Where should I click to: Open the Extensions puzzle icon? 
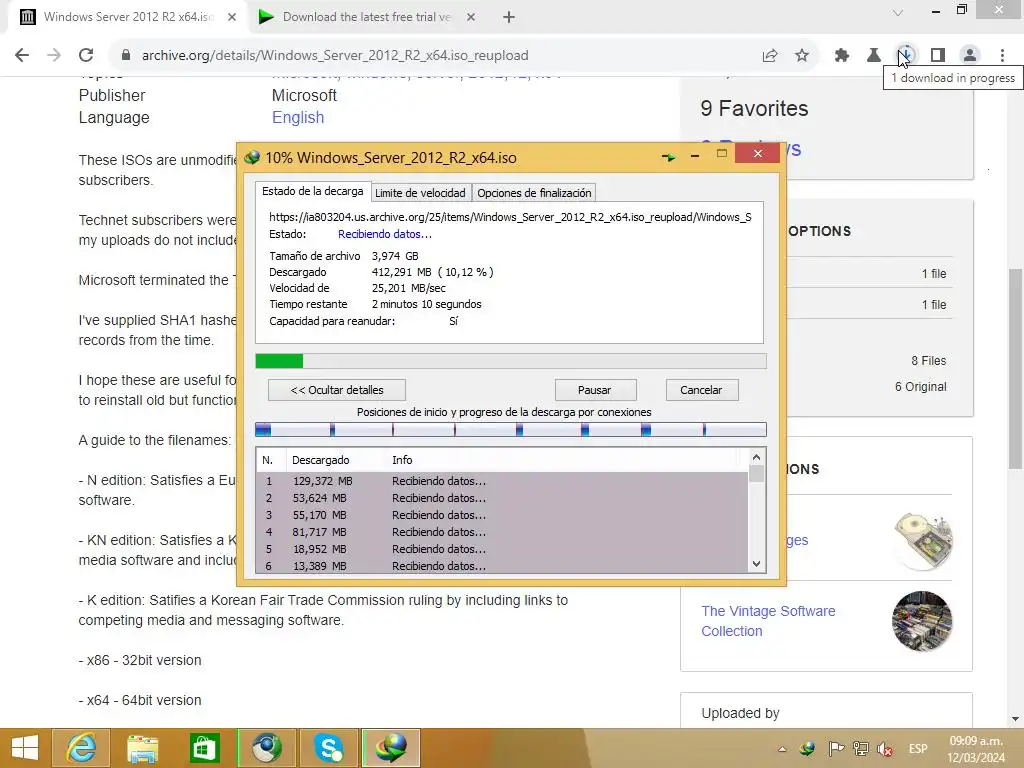point(842,56)
